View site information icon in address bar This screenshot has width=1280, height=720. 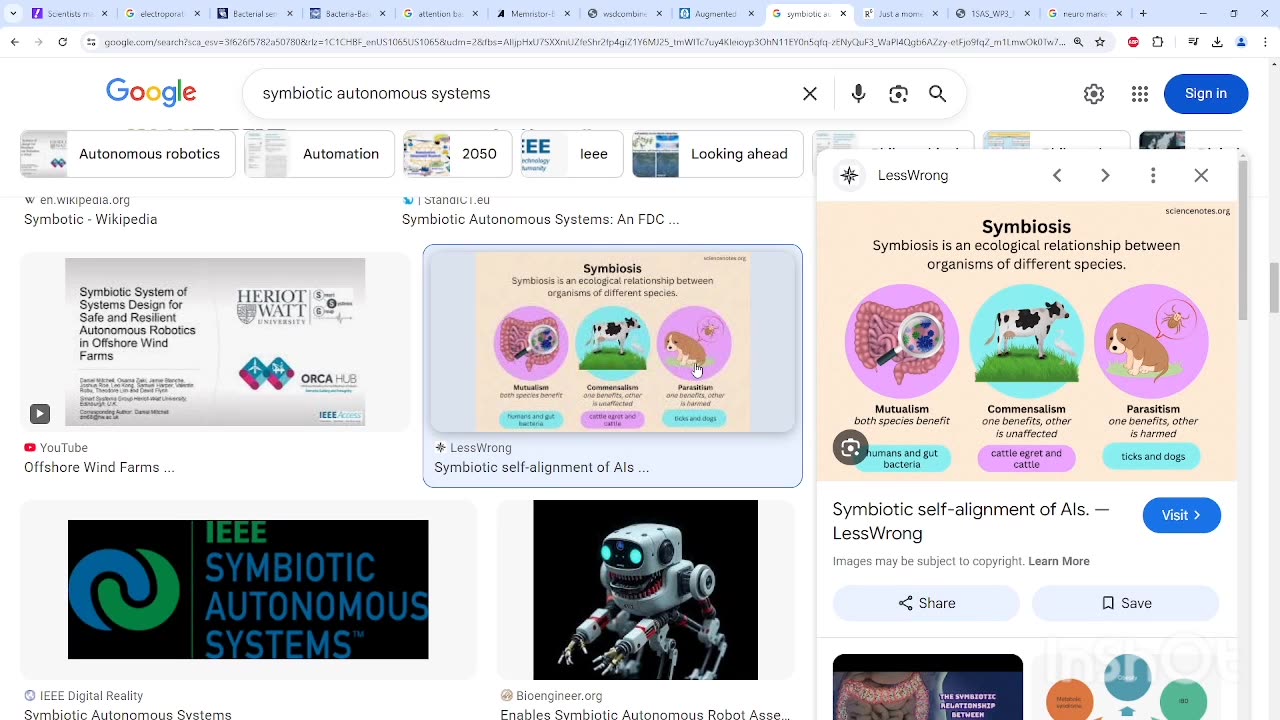click(91, 42)
